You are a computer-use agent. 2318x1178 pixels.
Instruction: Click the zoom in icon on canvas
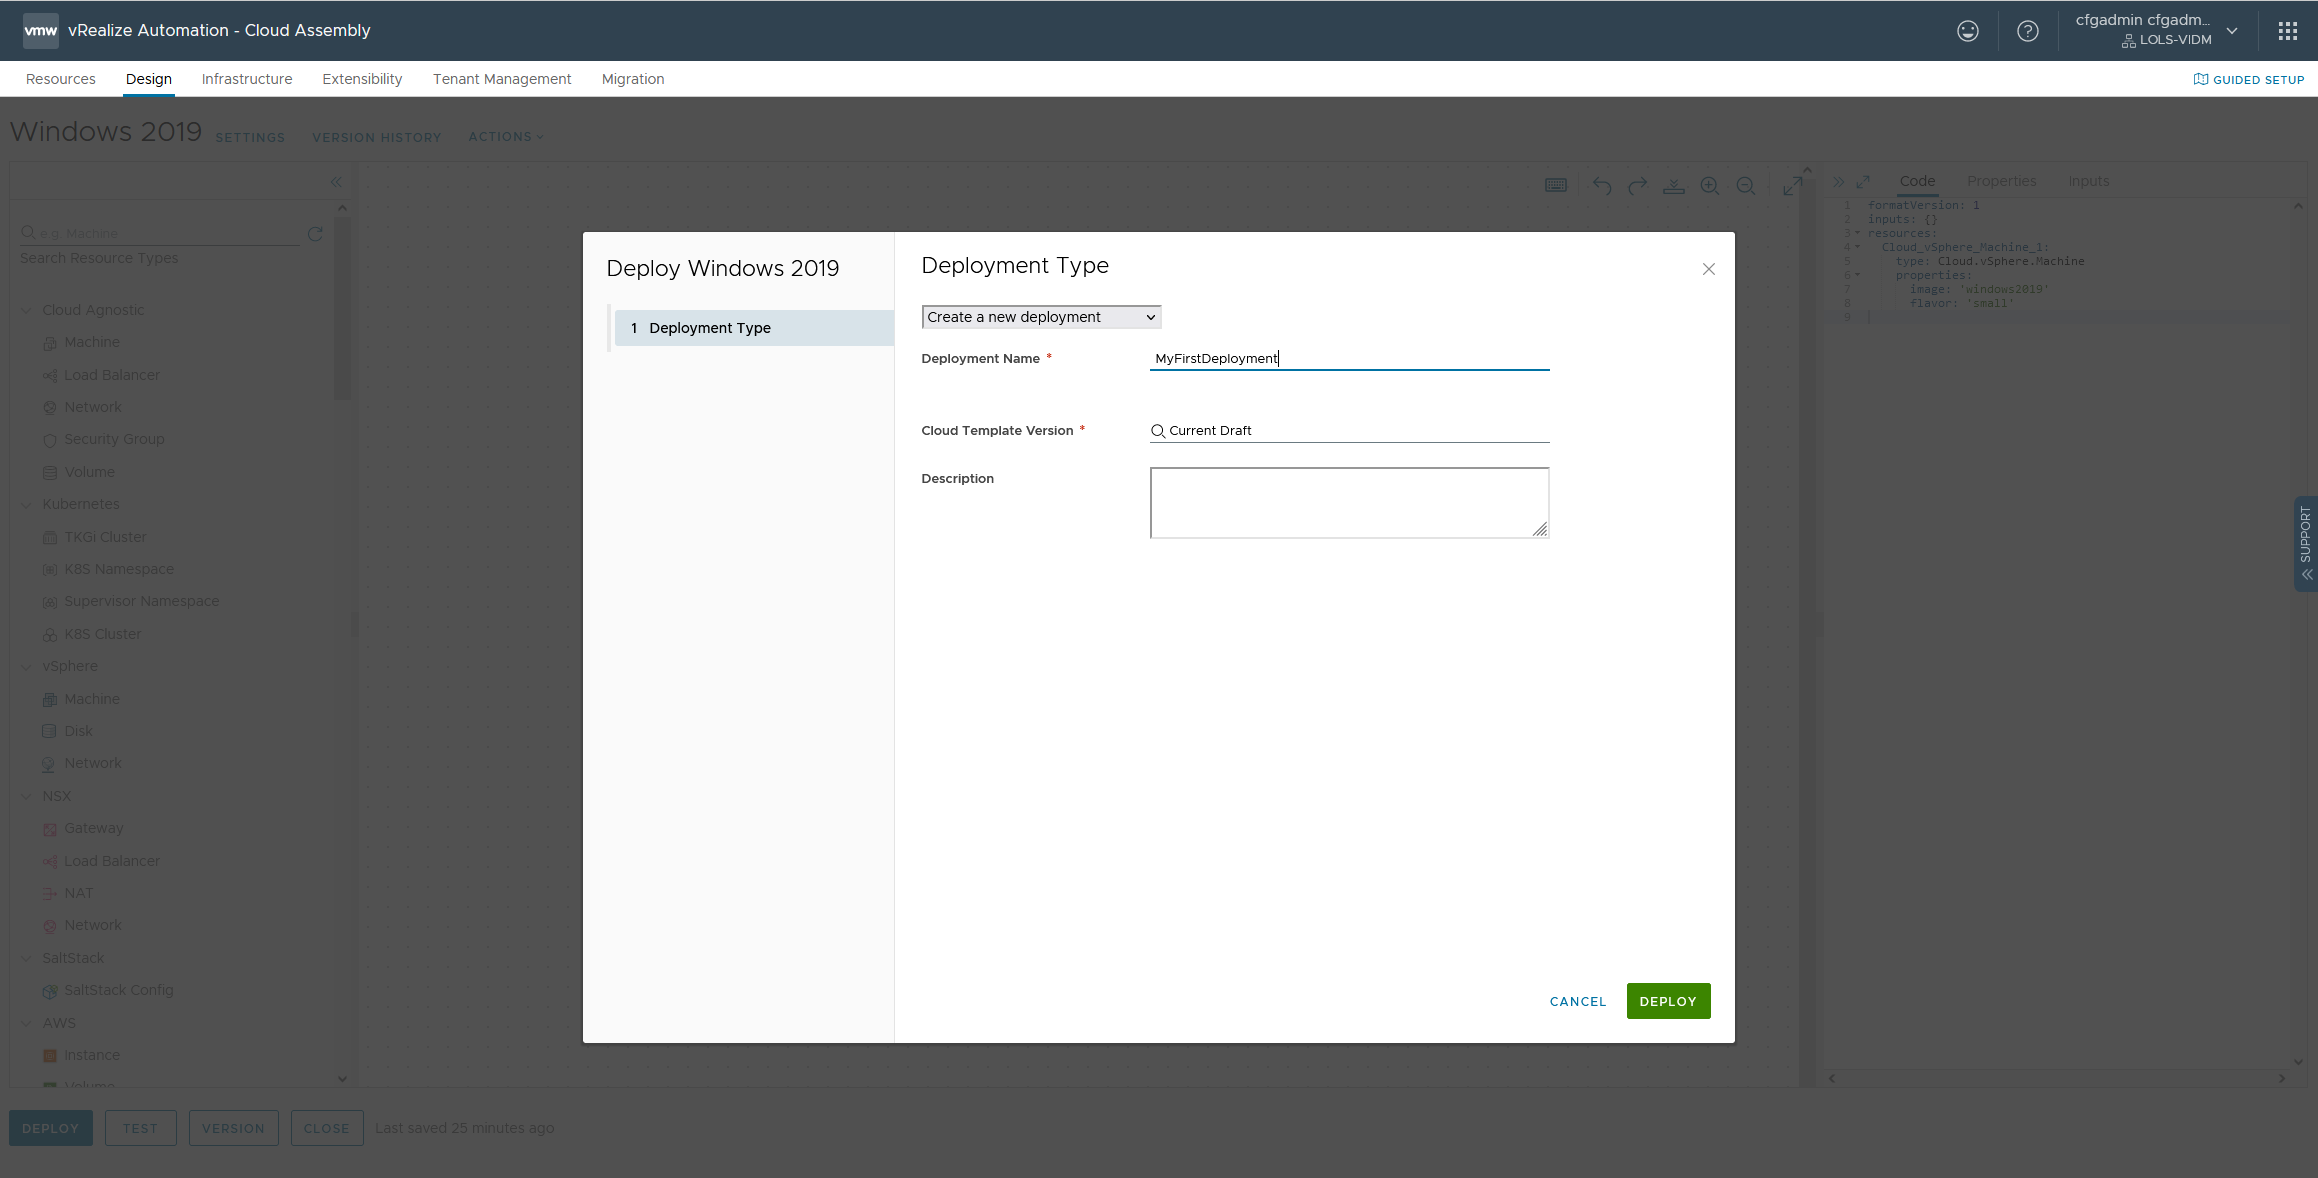click(x=1710, y=185)
